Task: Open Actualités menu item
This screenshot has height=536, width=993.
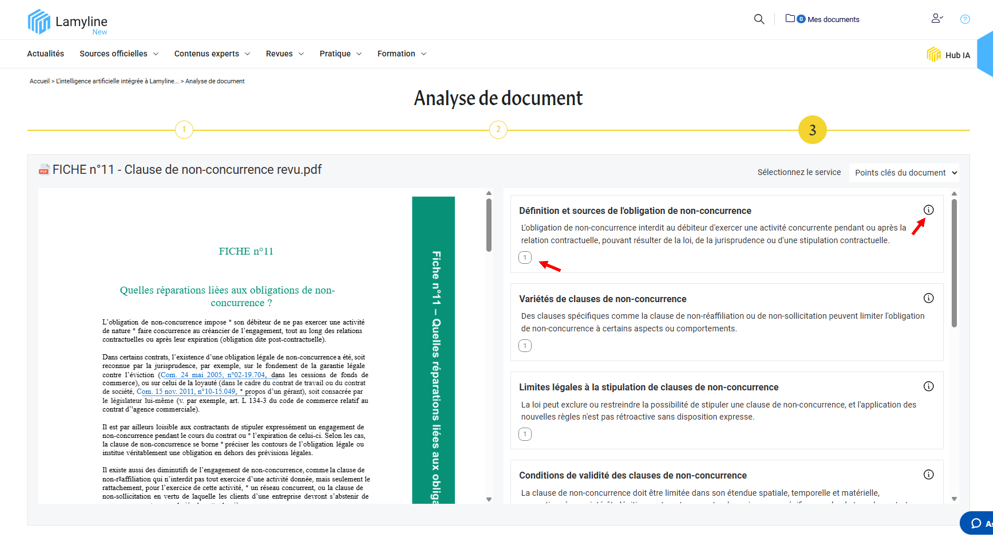Action: (x=46, y=54)
